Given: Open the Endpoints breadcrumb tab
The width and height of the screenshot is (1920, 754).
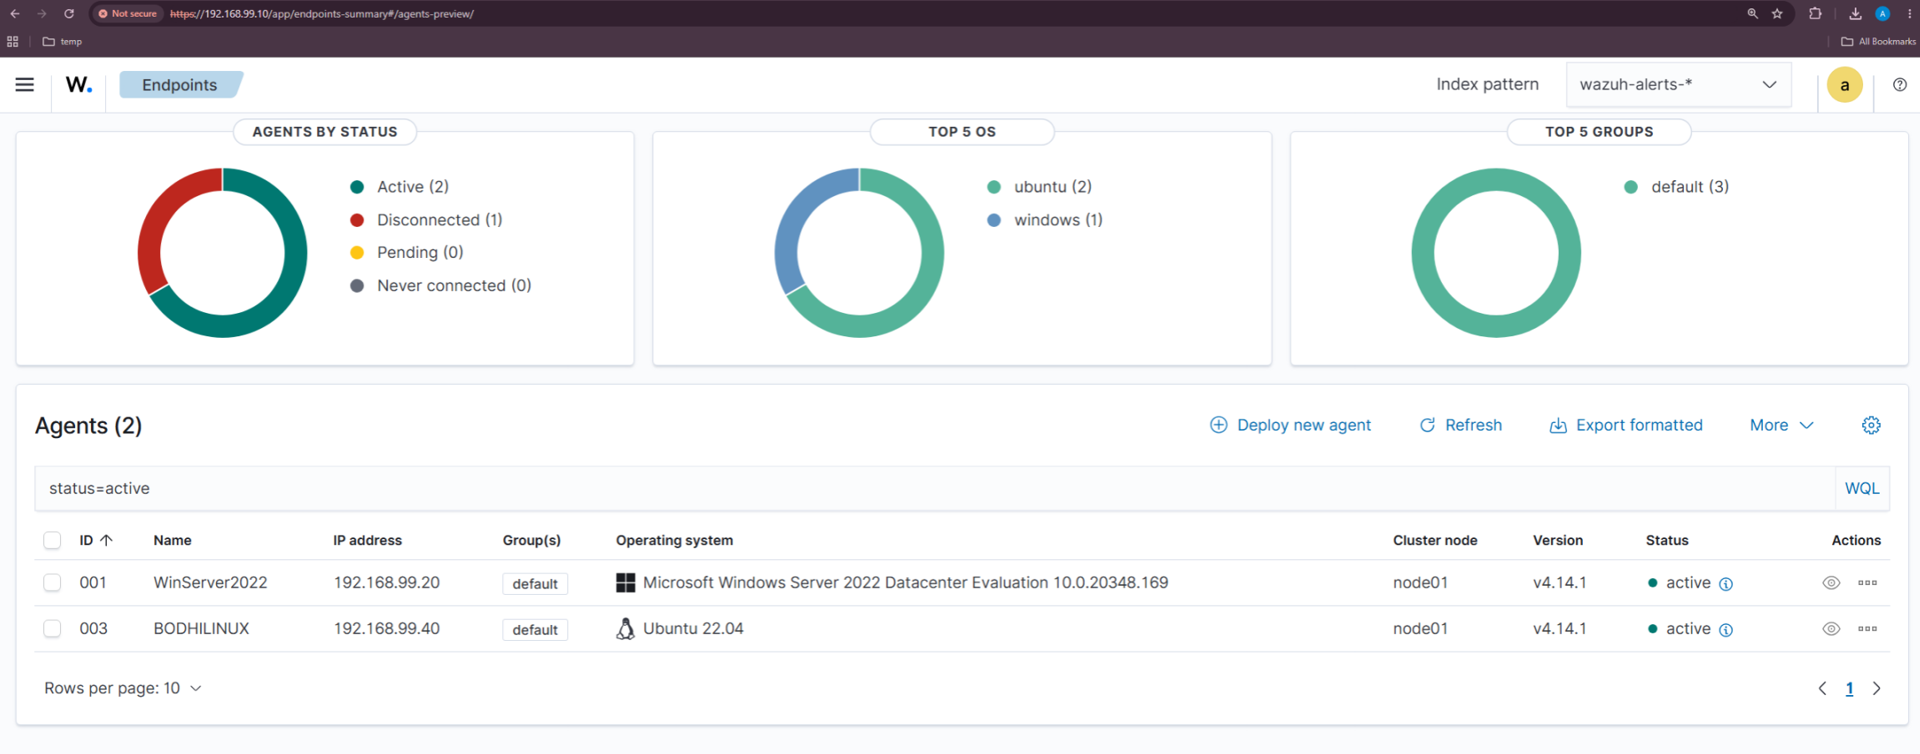Looking at the screenshot, I should click(180, 85).
